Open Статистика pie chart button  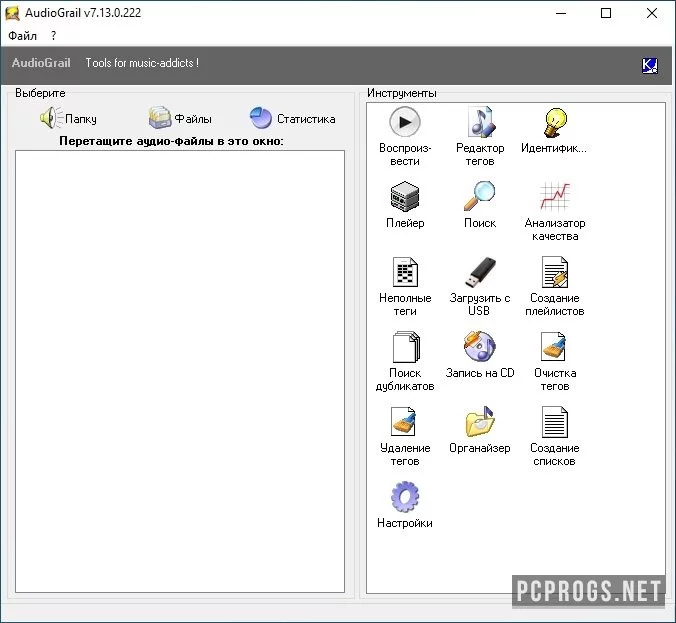pos(292,118)
